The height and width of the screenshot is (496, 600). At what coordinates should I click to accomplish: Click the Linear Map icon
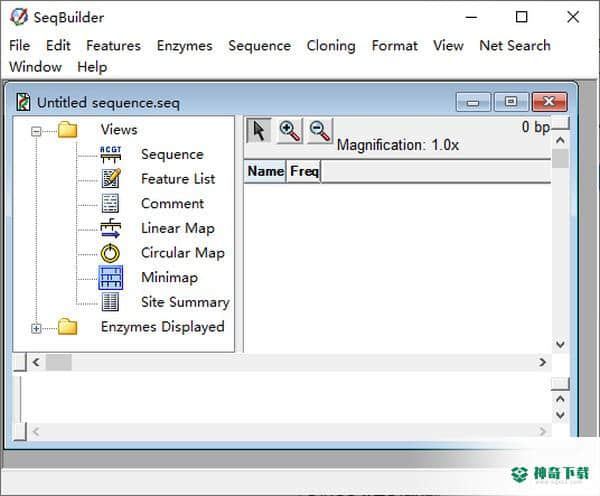coord(111,228)
